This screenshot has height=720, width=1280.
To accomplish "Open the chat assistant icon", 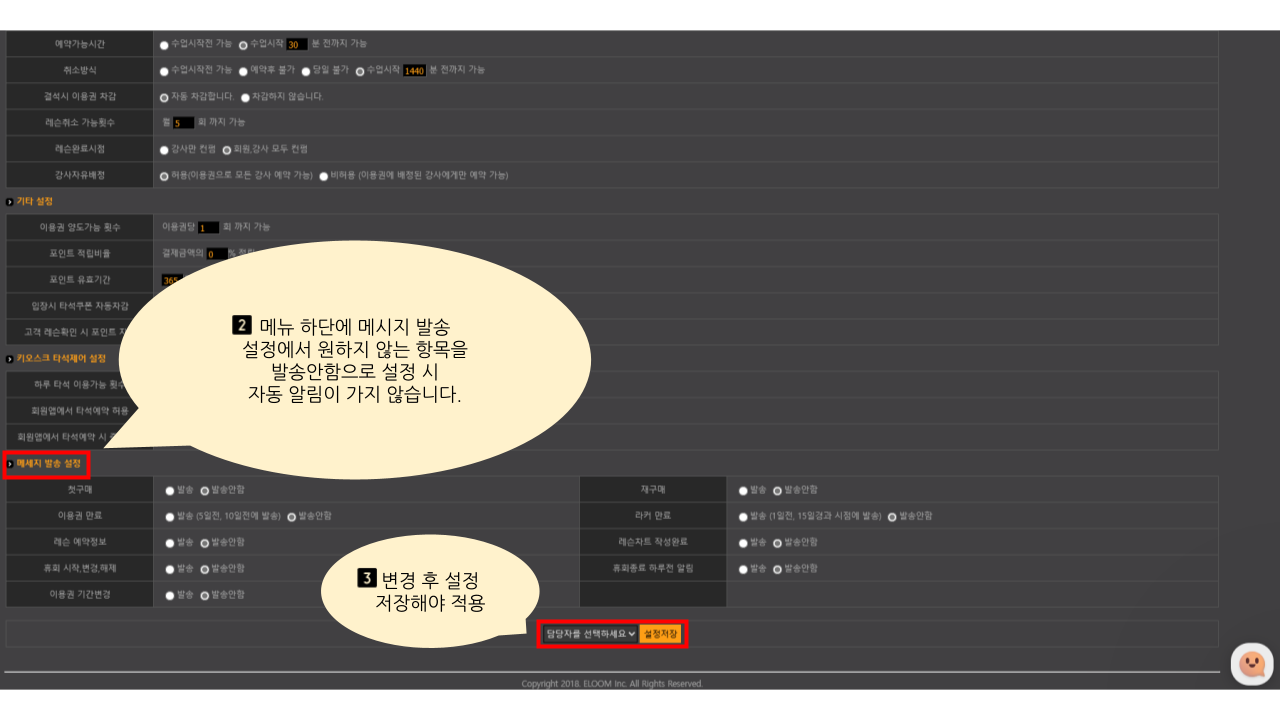I will coord(1251,664).
